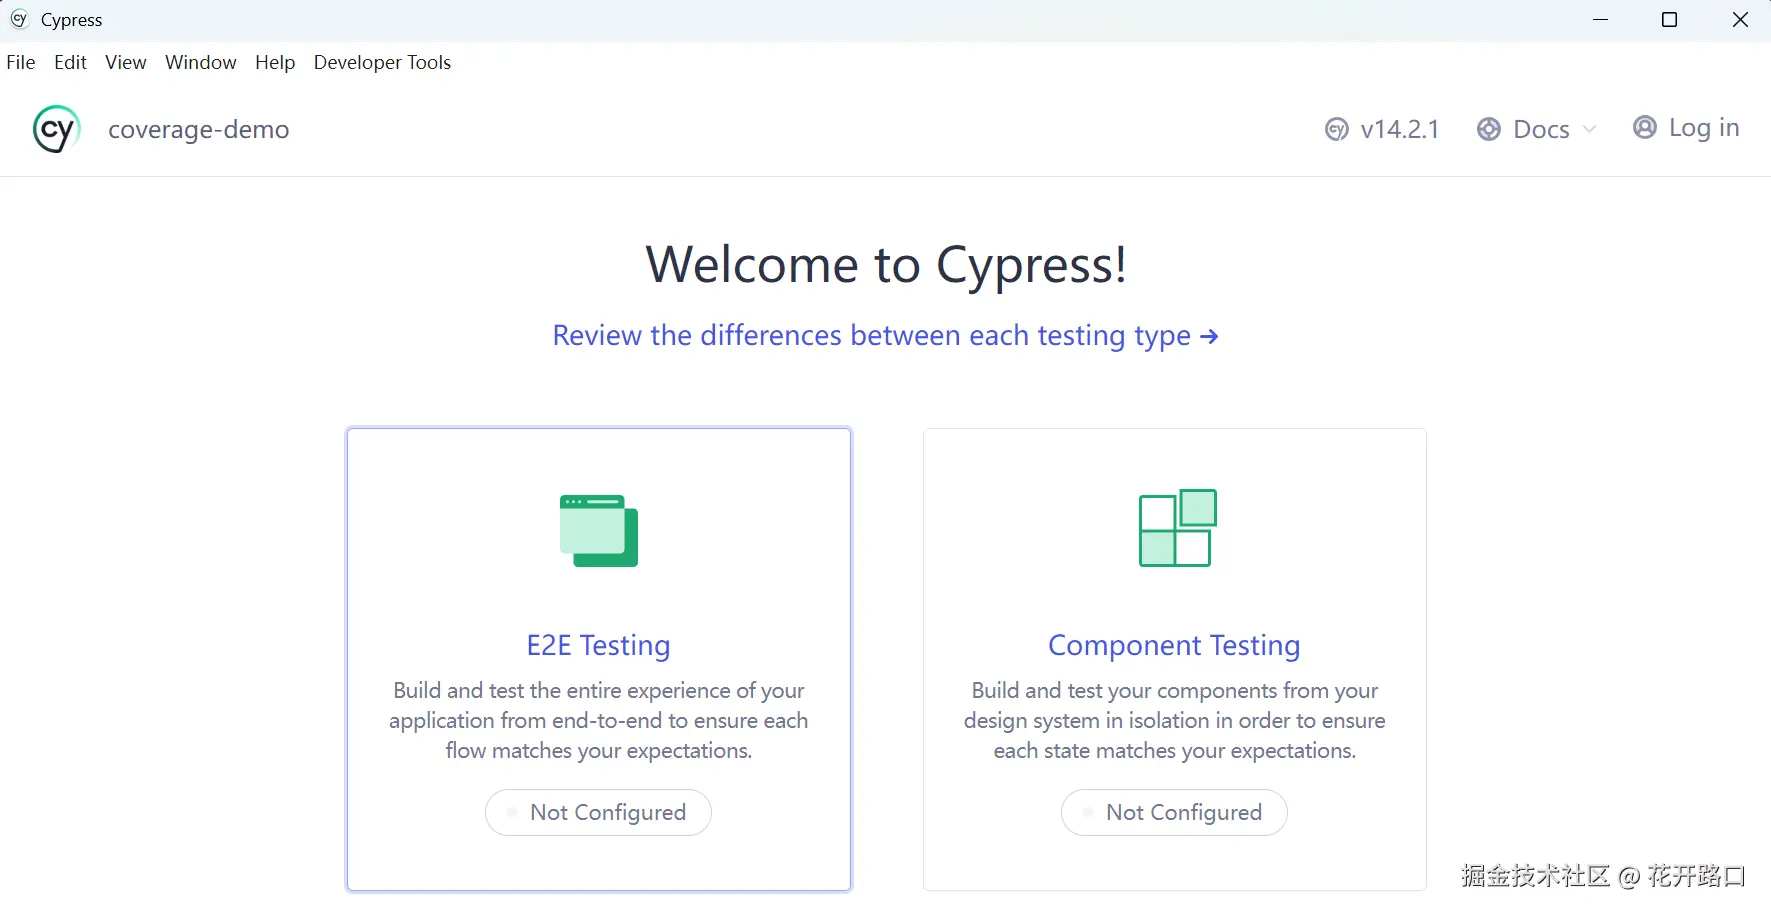Minimize the Cypress window
Image resolution: width=1771 pixels, height=914 pixels.
point(1601,20)
